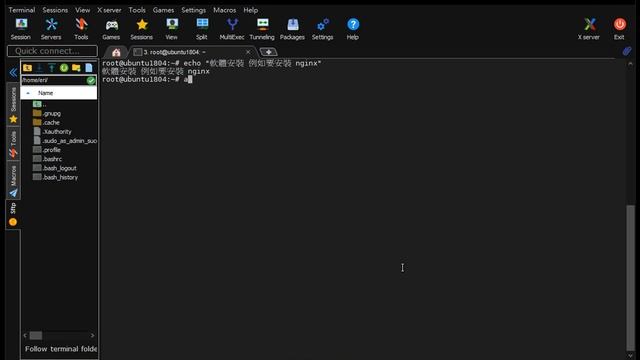
Task: Open the X server menu
Action: (109, 10)
